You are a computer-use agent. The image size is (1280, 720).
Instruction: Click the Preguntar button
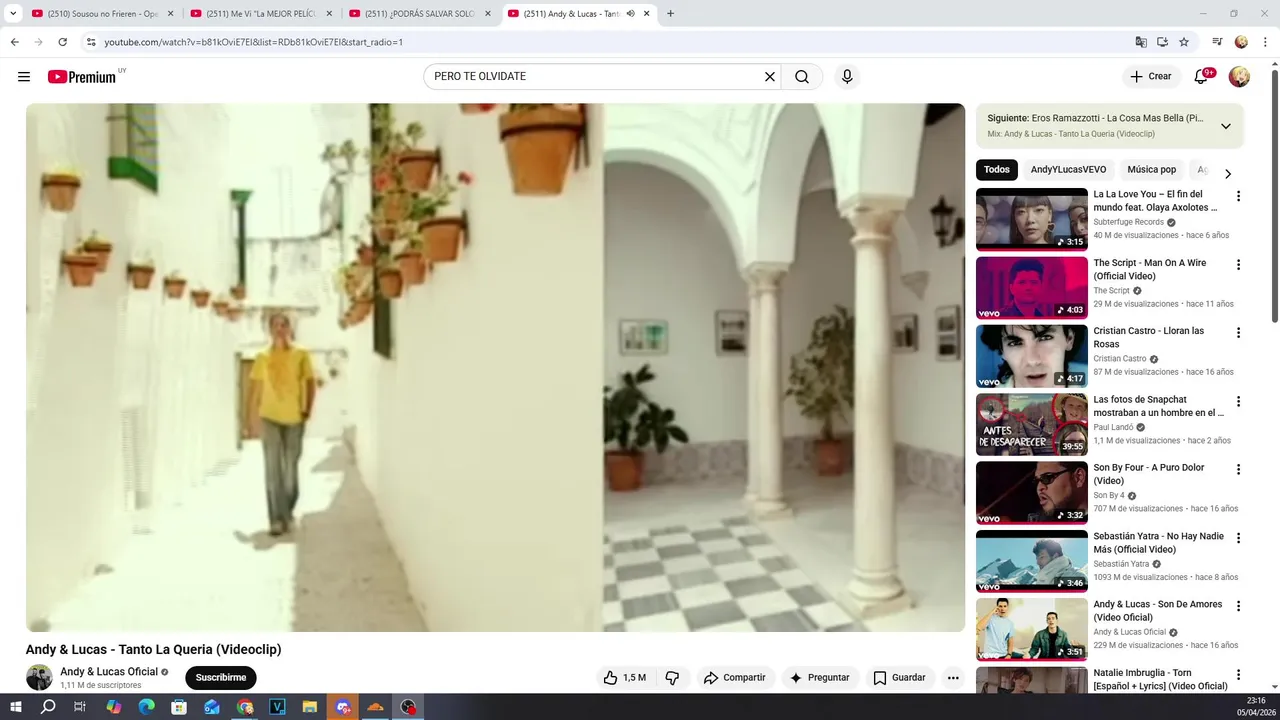pos(819,678)
